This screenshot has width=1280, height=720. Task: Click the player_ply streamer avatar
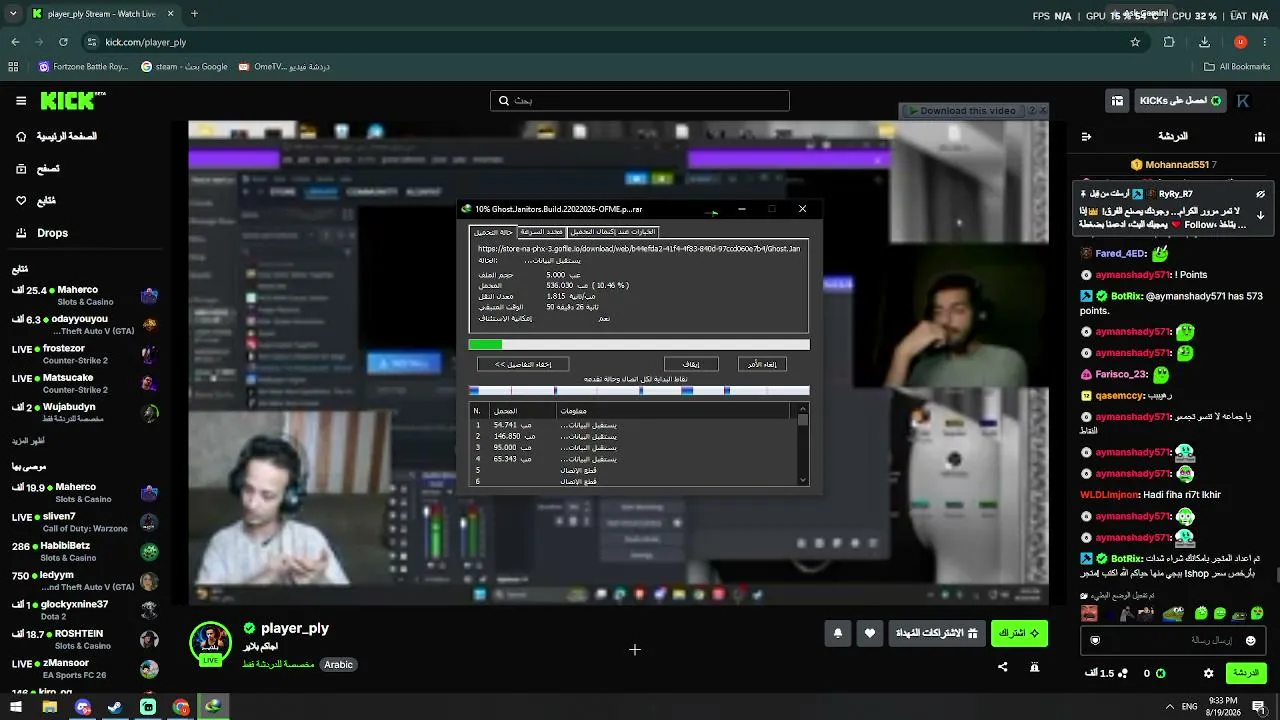click(211, 643)
